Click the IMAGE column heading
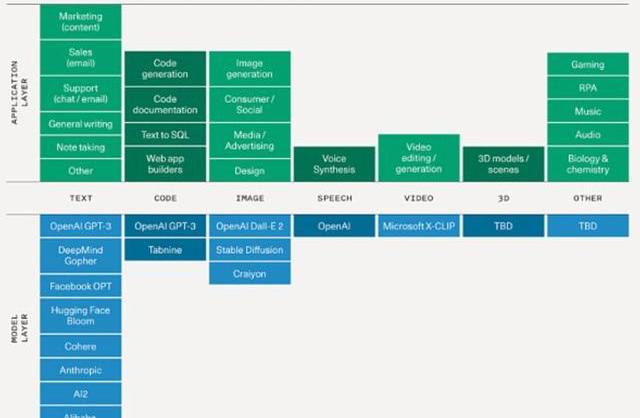The image size is (640, 418). 250,198
